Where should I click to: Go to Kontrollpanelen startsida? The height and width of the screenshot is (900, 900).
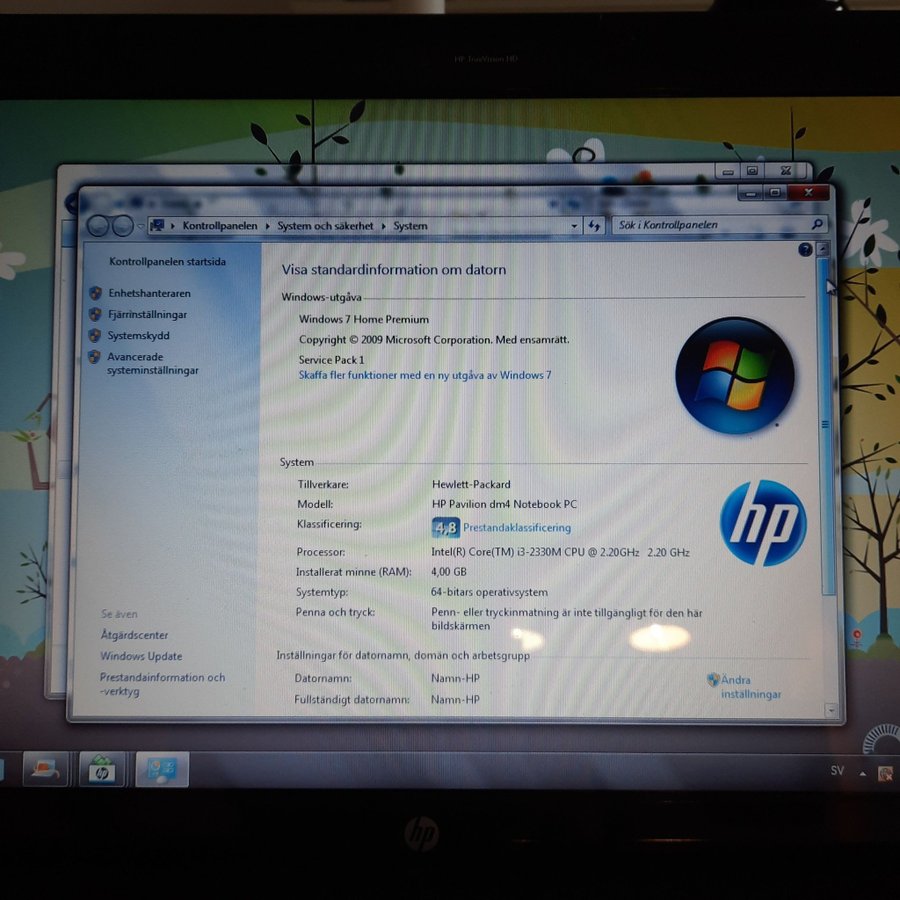[167, 262]
